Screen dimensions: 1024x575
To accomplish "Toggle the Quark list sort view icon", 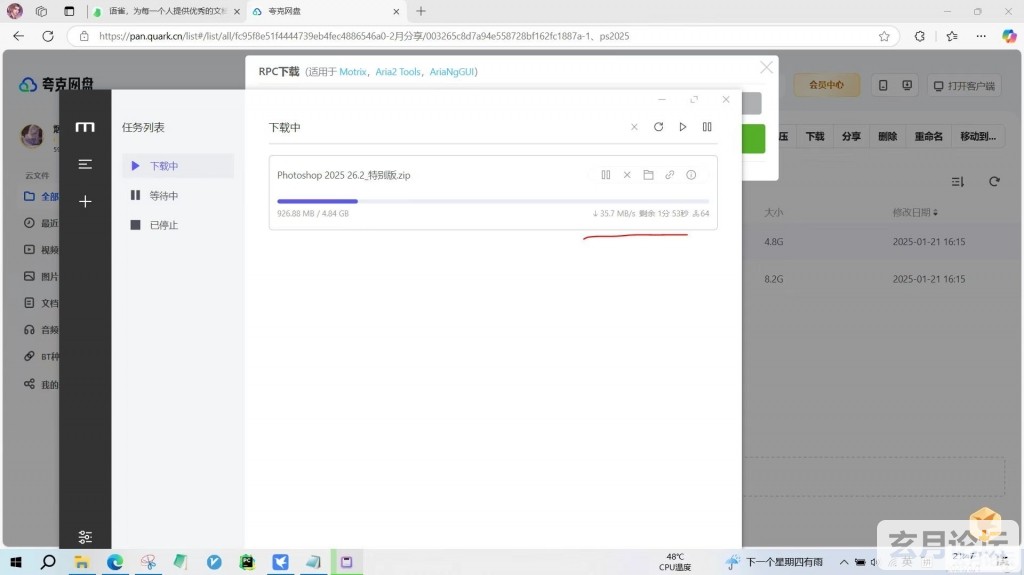I will click(957, 182).
